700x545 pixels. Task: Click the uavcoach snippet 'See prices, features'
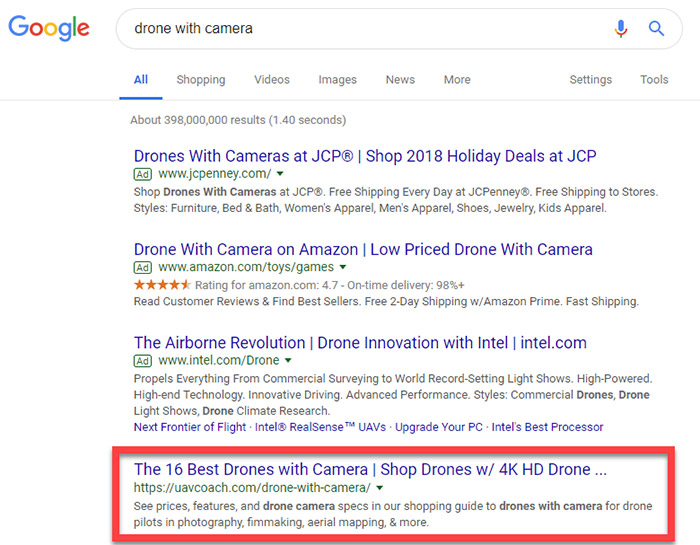pyautogui.click(x=185, y=506)
